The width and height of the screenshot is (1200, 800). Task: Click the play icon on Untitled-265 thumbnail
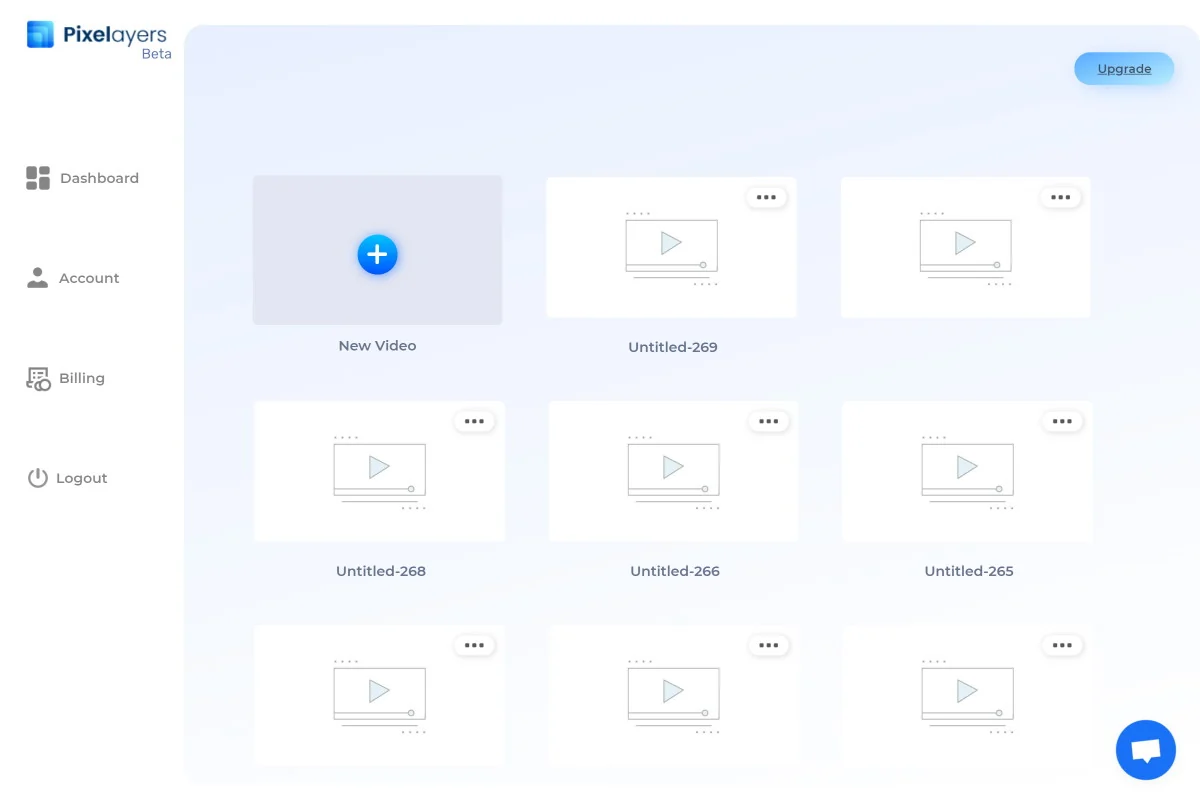[965, 467]
